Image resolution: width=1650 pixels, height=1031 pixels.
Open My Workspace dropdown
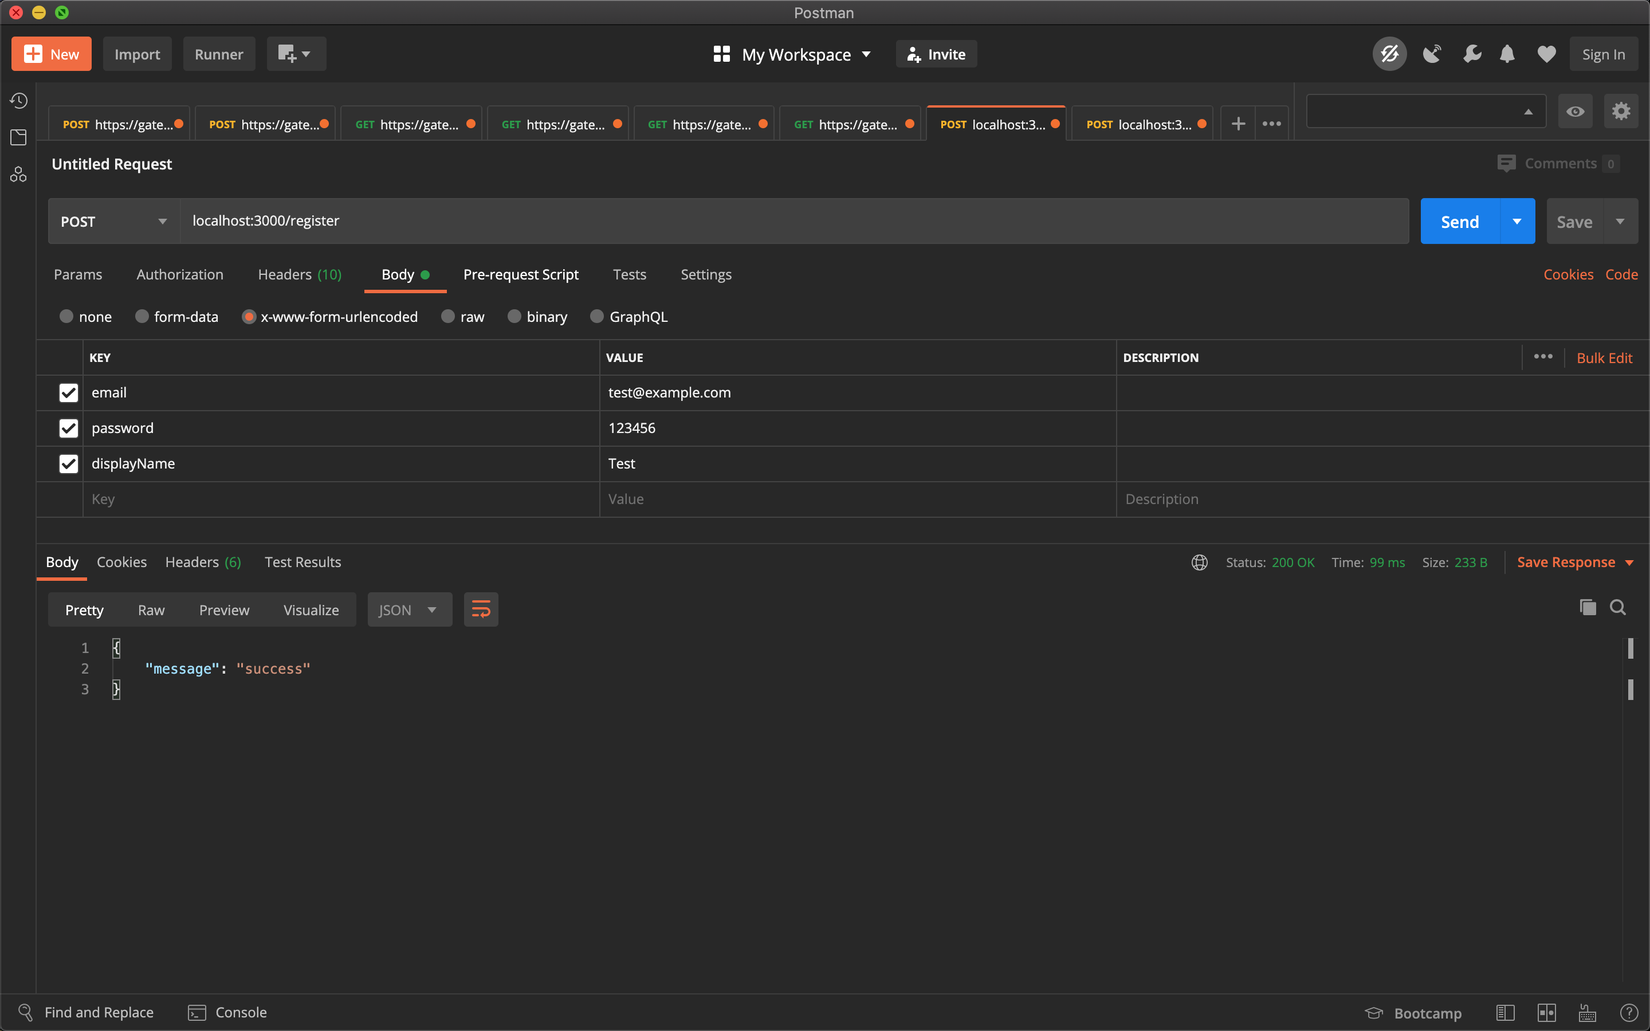tap(792, 54)
